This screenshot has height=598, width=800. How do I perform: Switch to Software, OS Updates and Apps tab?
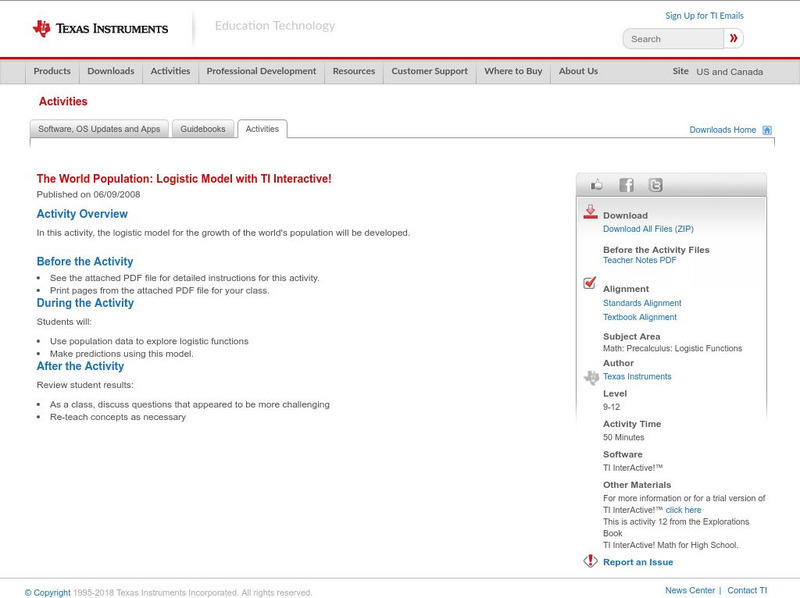point(99,129)
